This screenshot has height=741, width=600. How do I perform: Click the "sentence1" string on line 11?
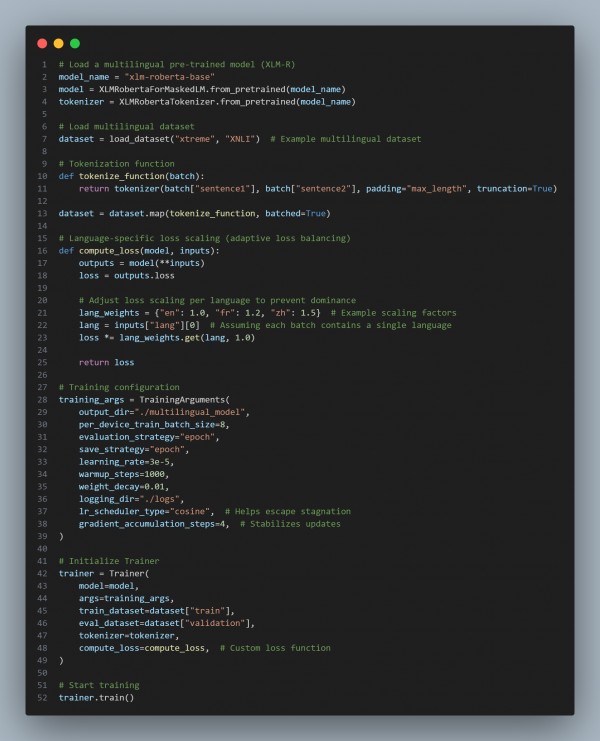pos(223,189)
